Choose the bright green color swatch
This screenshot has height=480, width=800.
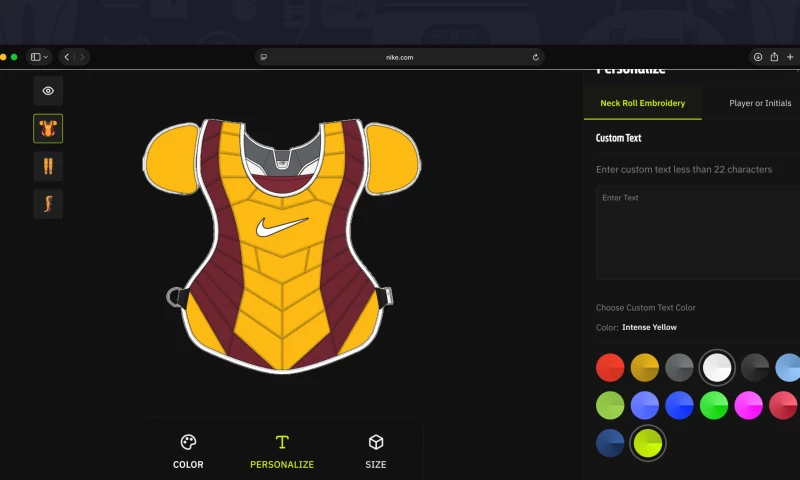[714, 405]
